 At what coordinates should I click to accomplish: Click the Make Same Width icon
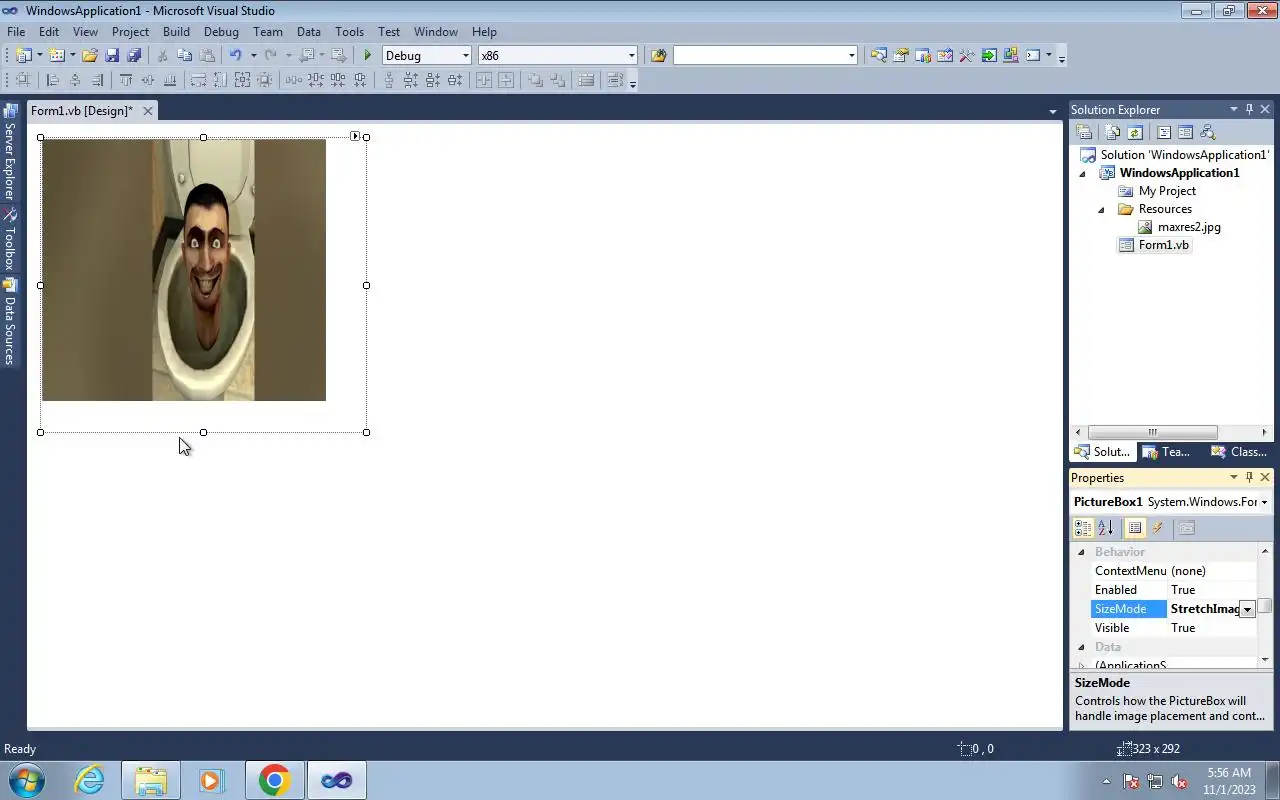tap(198, 80)
